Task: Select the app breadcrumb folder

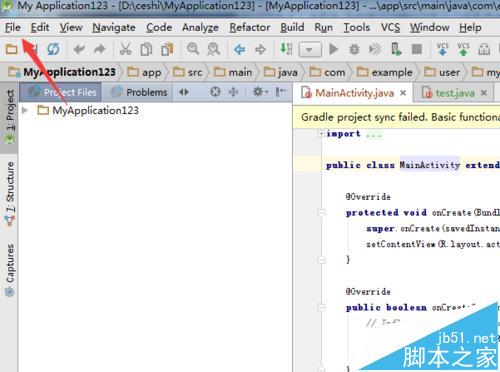Action: 145,72
